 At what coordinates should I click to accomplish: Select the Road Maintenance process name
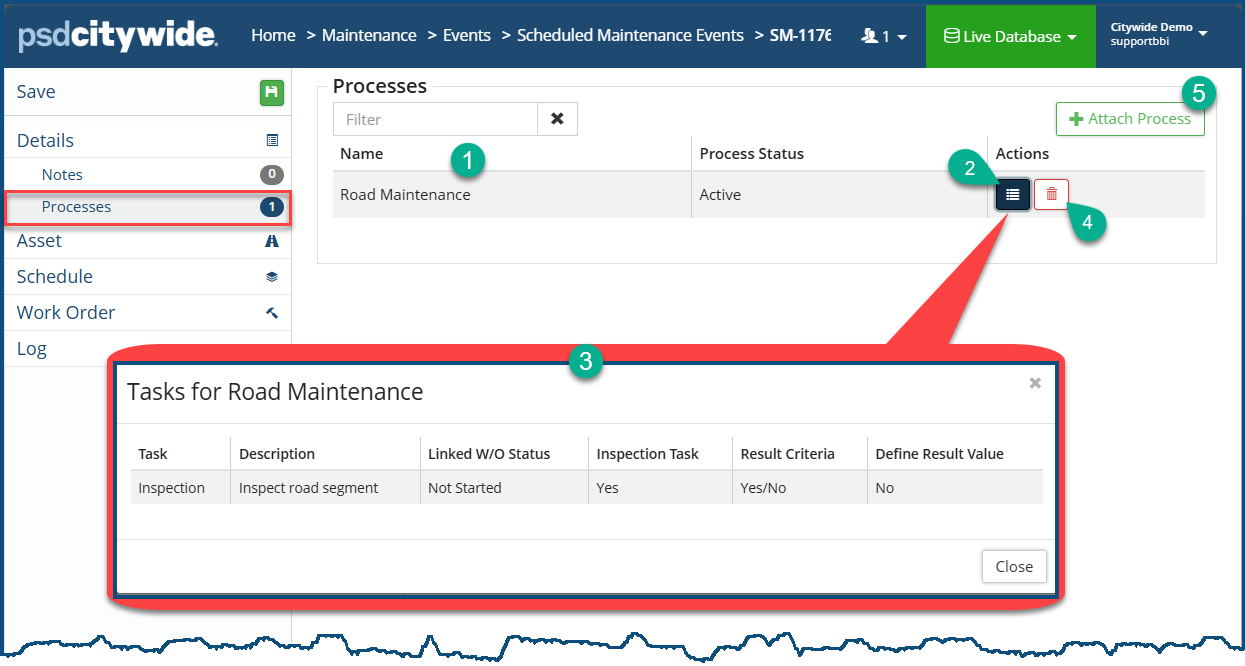click(405, 194)
